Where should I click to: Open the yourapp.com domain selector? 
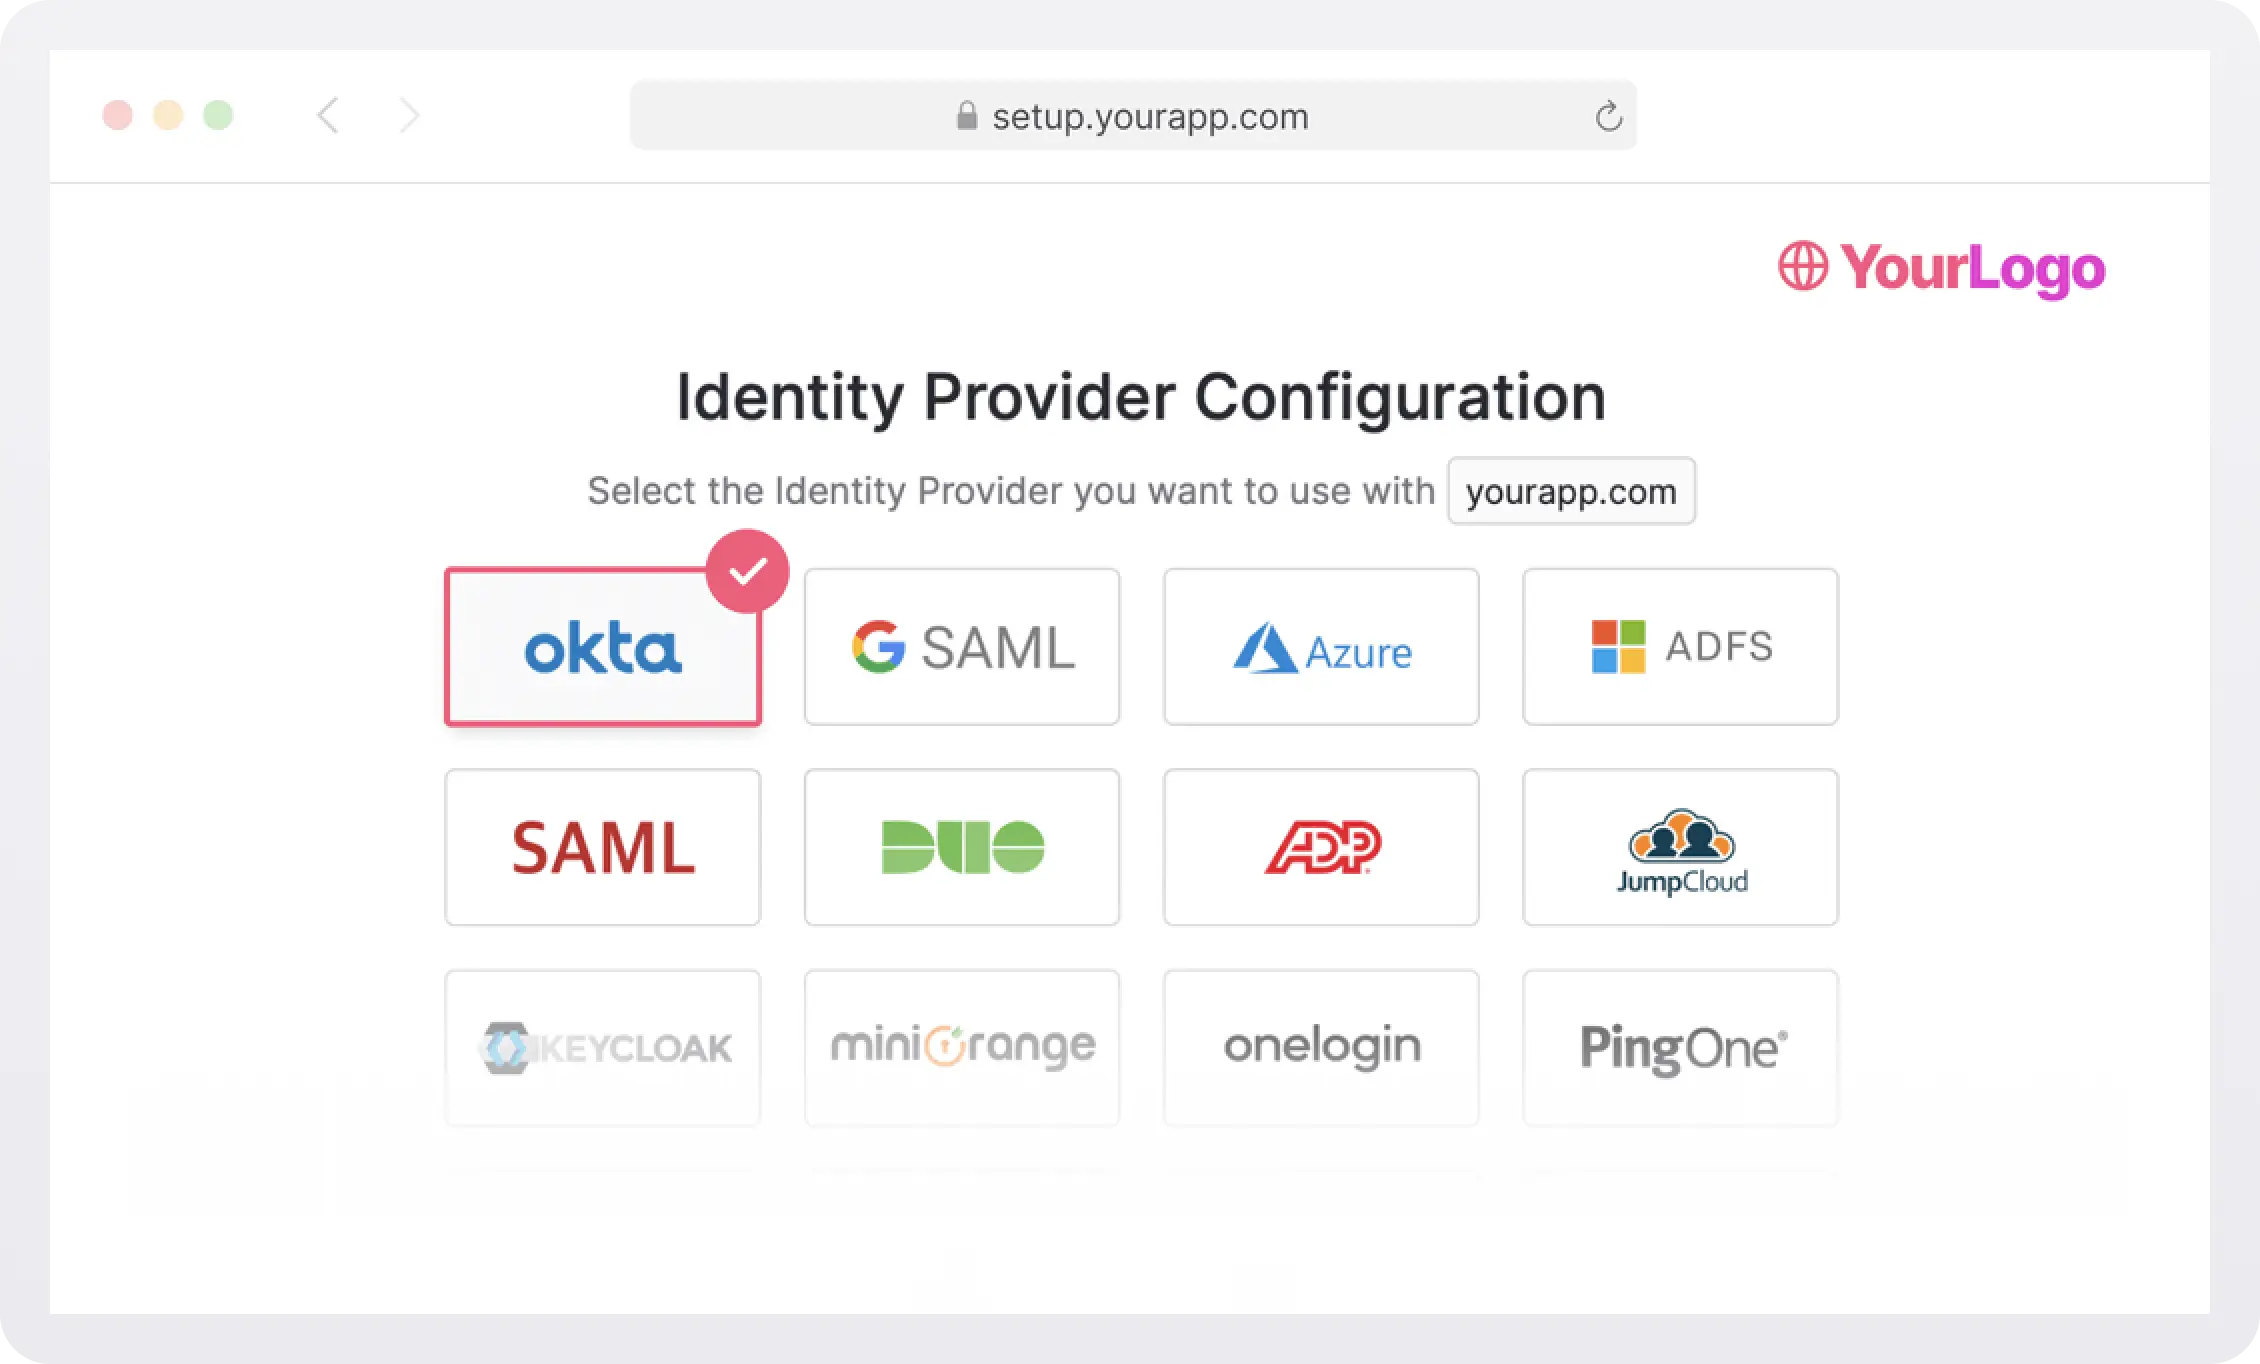coord(1570,491)
